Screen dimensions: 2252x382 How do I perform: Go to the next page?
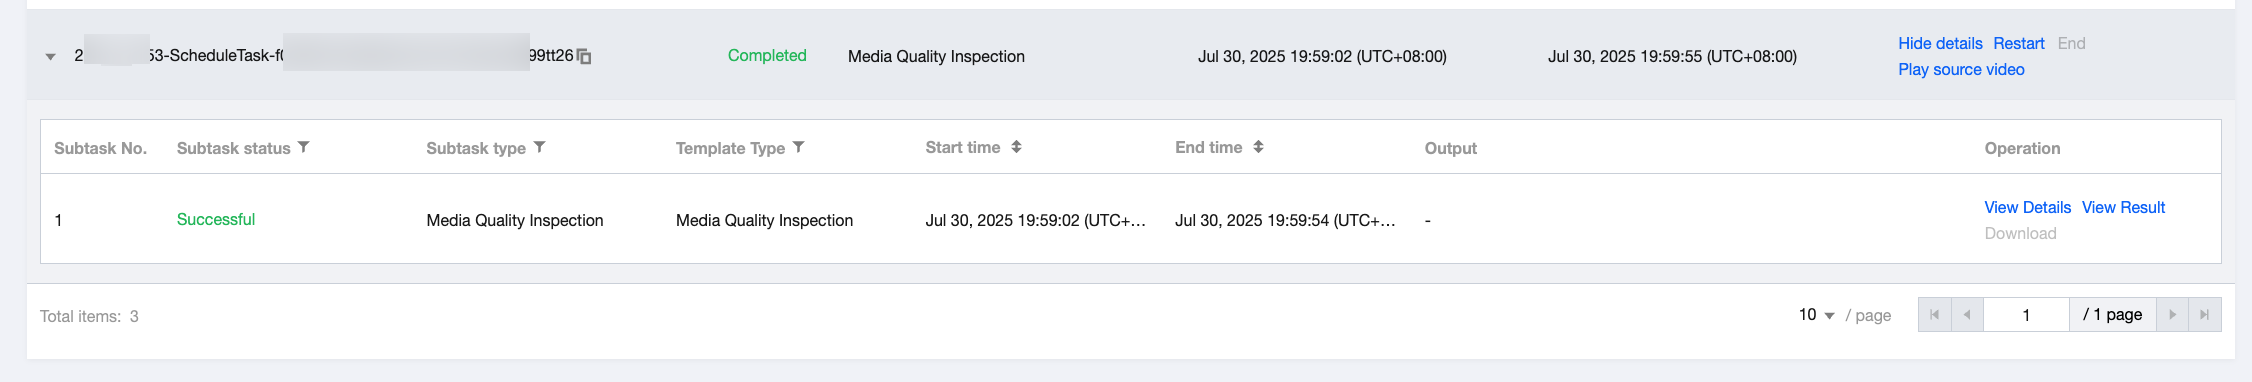(x=2172, y=315)
